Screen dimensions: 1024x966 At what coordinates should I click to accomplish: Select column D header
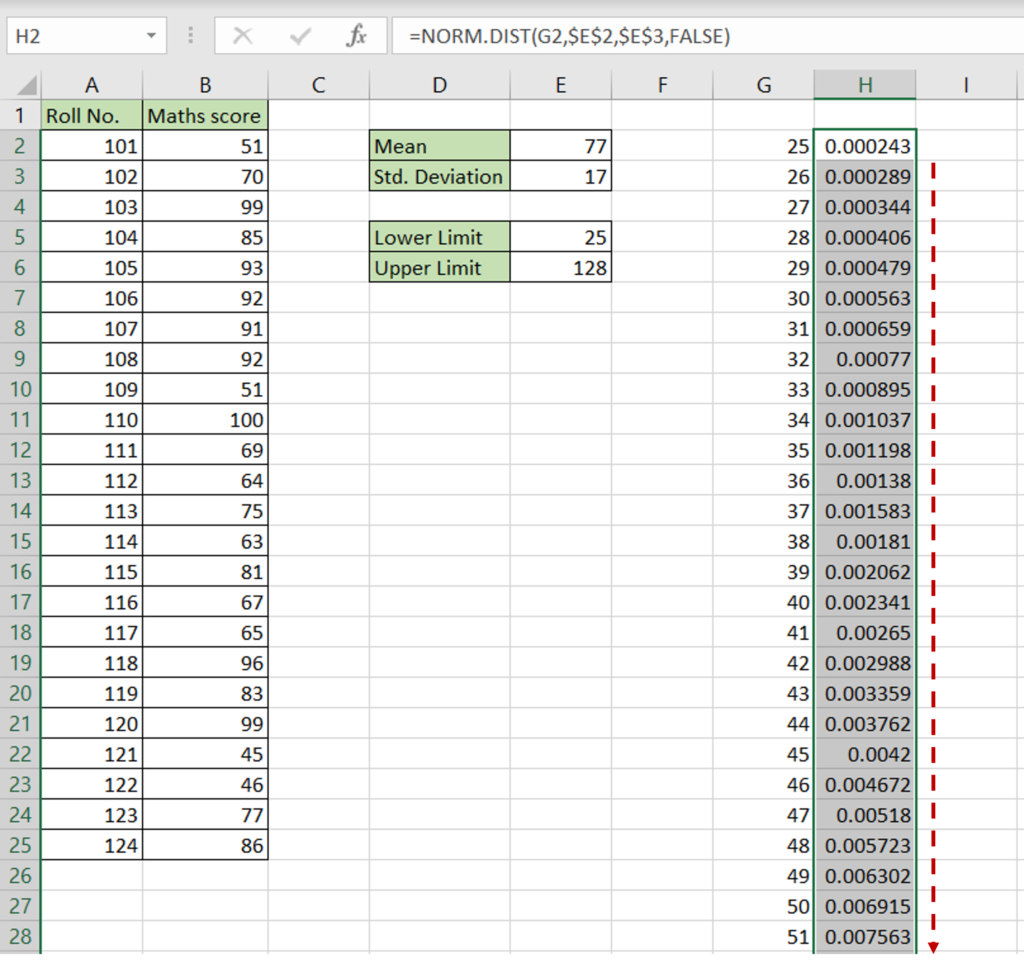[x=439, y=85]
